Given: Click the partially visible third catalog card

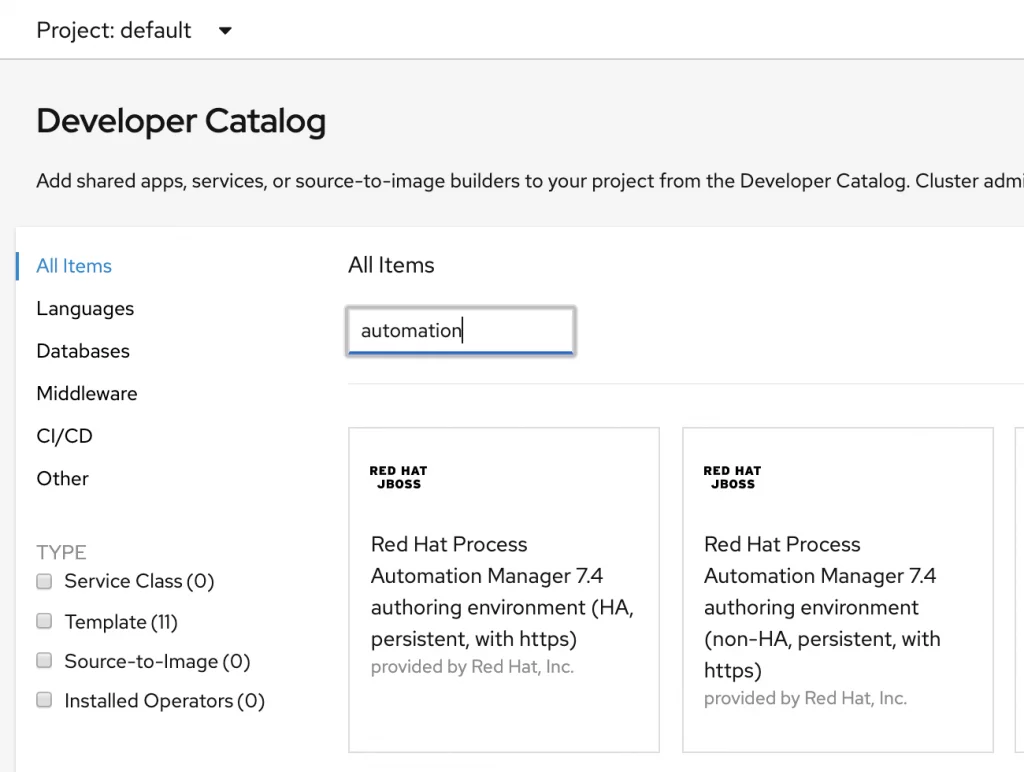Looking at the screenshot, I should [1019, 590].
